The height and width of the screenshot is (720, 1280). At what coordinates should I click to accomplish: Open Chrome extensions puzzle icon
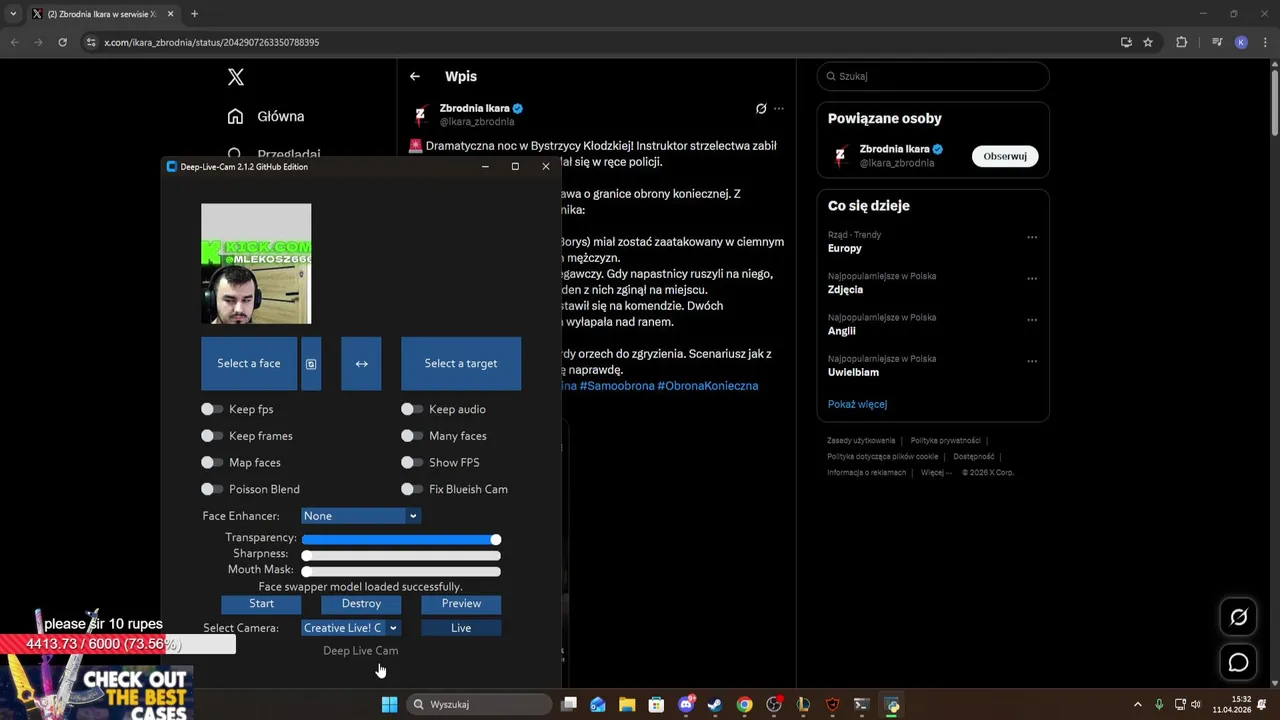(x=1182, y=42)
